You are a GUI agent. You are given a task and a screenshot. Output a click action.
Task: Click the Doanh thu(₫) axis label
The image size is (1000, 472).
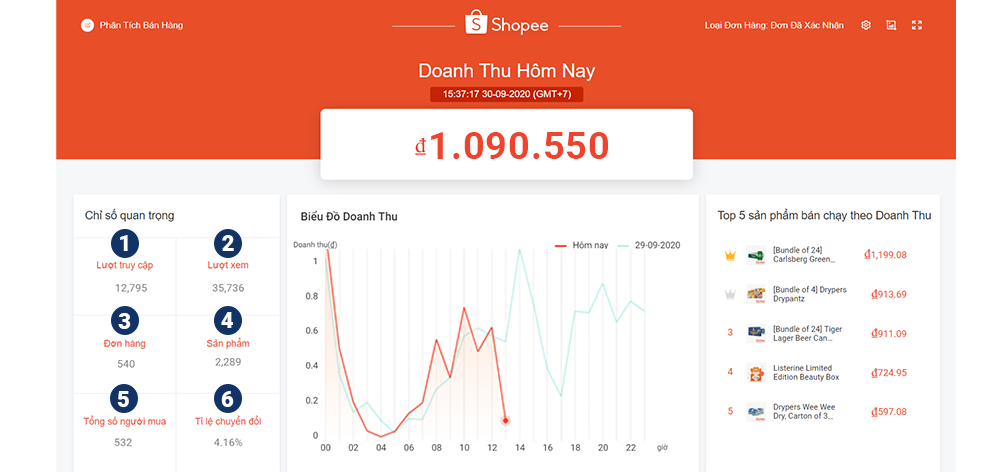pos(315,244)
